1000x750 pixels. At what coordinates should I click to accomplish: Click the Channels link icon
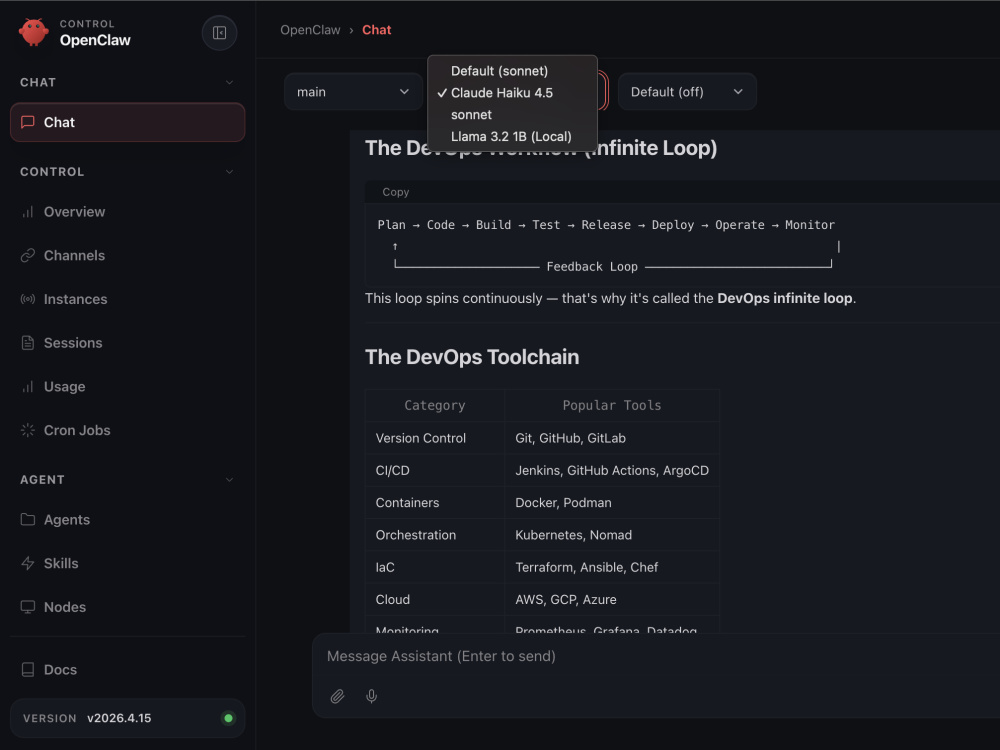pyautogui.click(x=27, y=255)
